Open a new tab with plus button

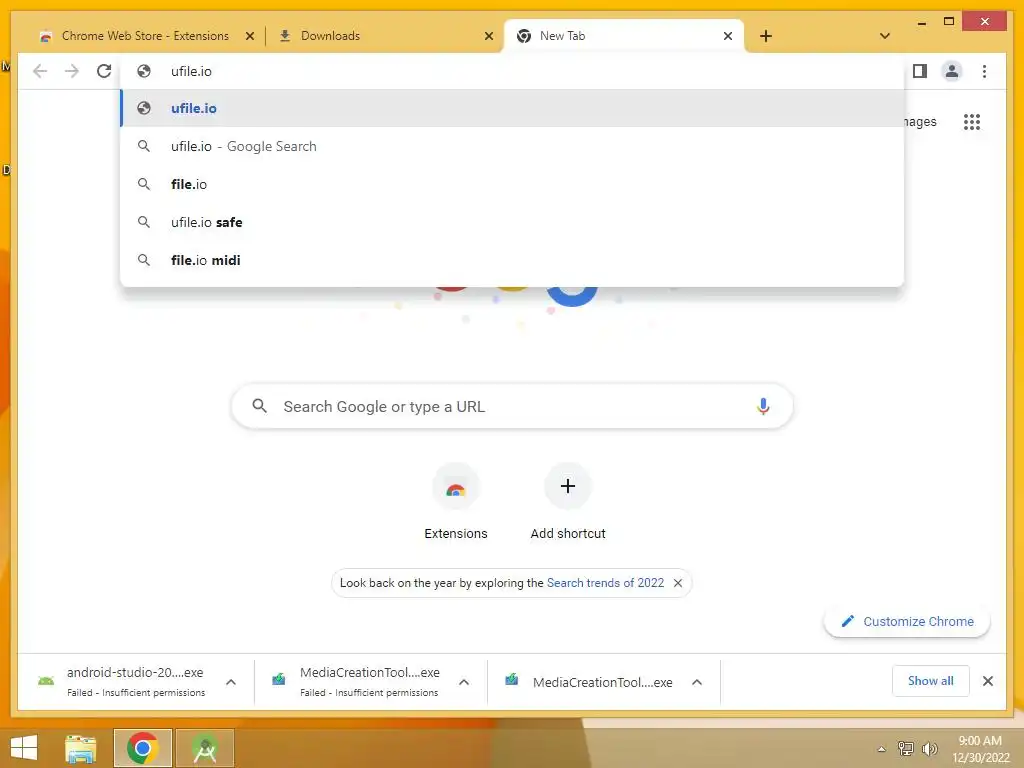(765, 36)
